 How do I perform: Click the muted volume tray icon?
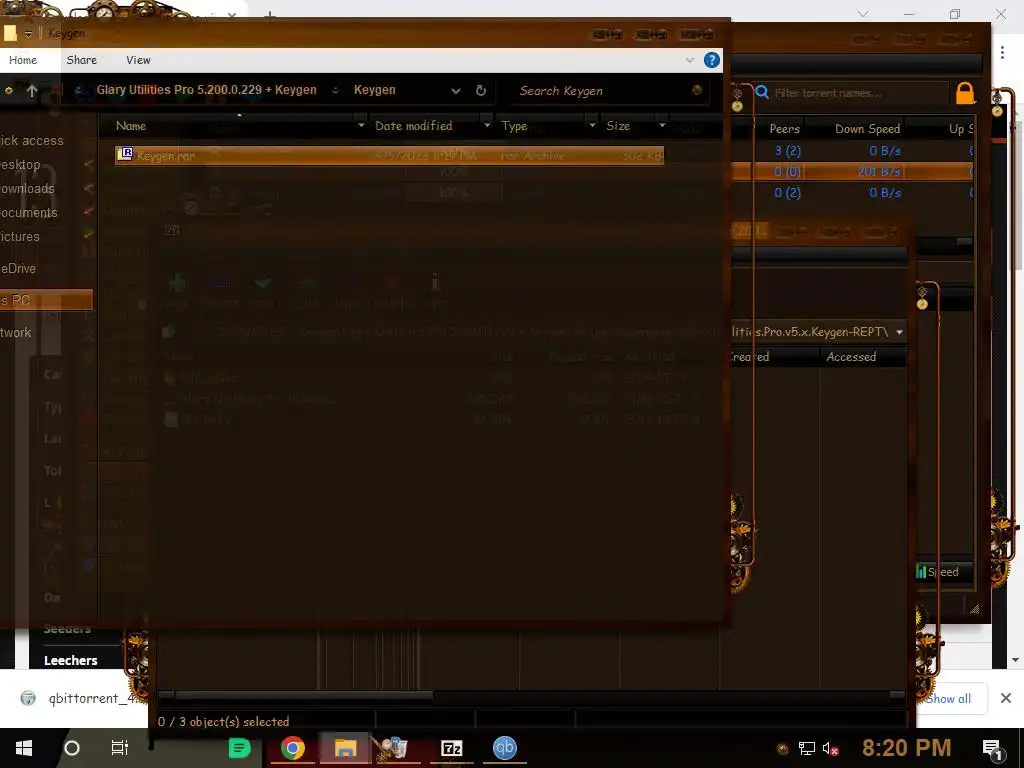click(x=830, y=748)
